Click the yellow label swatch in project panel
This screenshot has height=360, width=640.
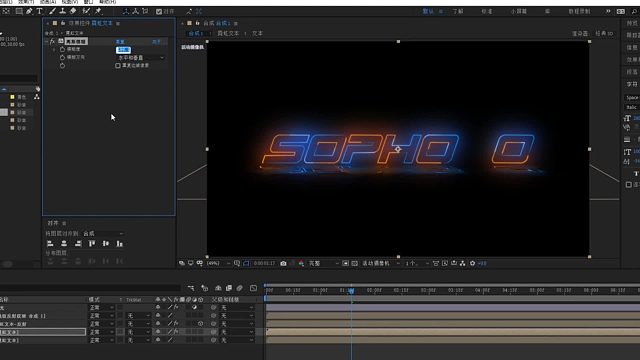tap(12, 97)
